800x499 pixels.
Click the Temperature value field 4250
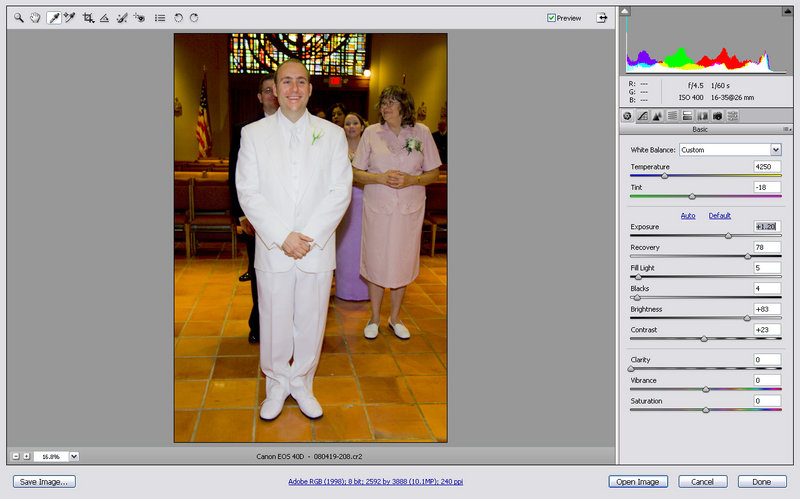[767, 166]
